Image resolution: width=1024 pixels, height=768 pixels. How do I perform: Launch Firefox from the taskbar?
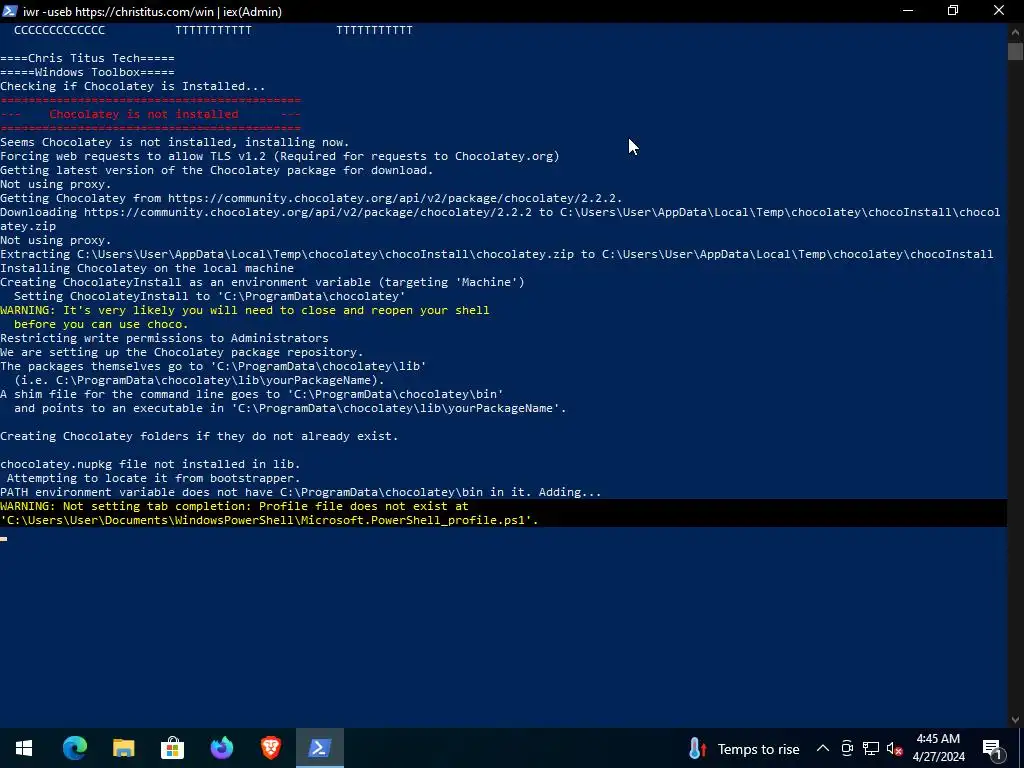tap(221, 748)
